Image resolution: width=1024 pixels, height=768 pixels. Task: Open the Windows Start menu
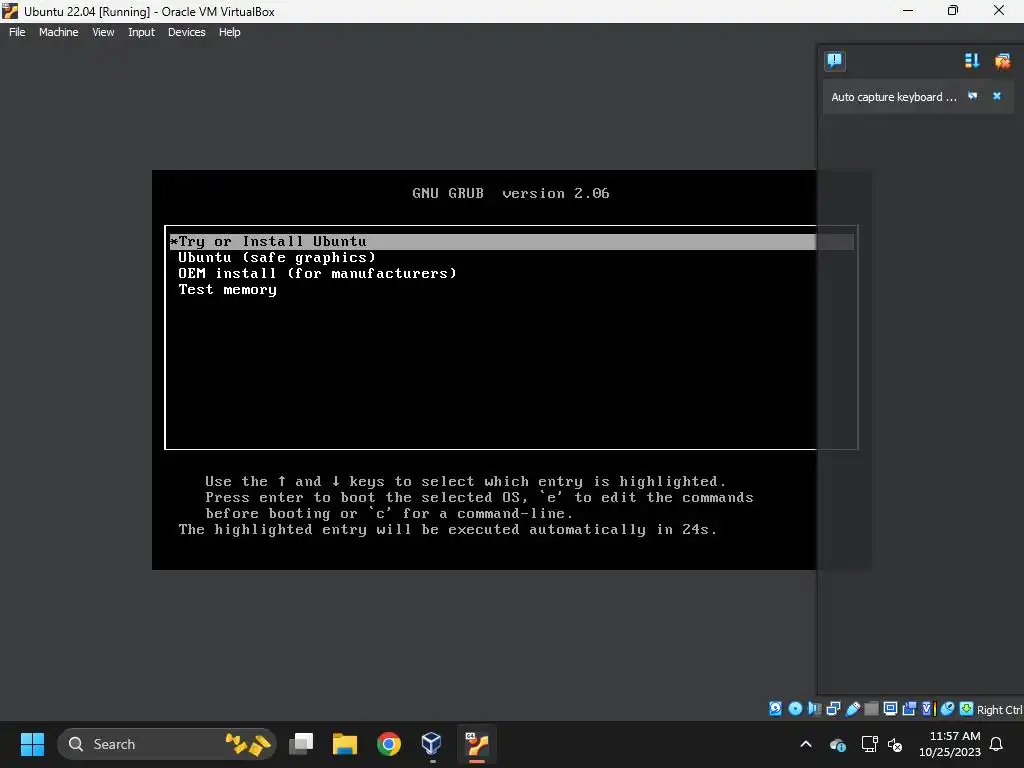tap(32, 744)
